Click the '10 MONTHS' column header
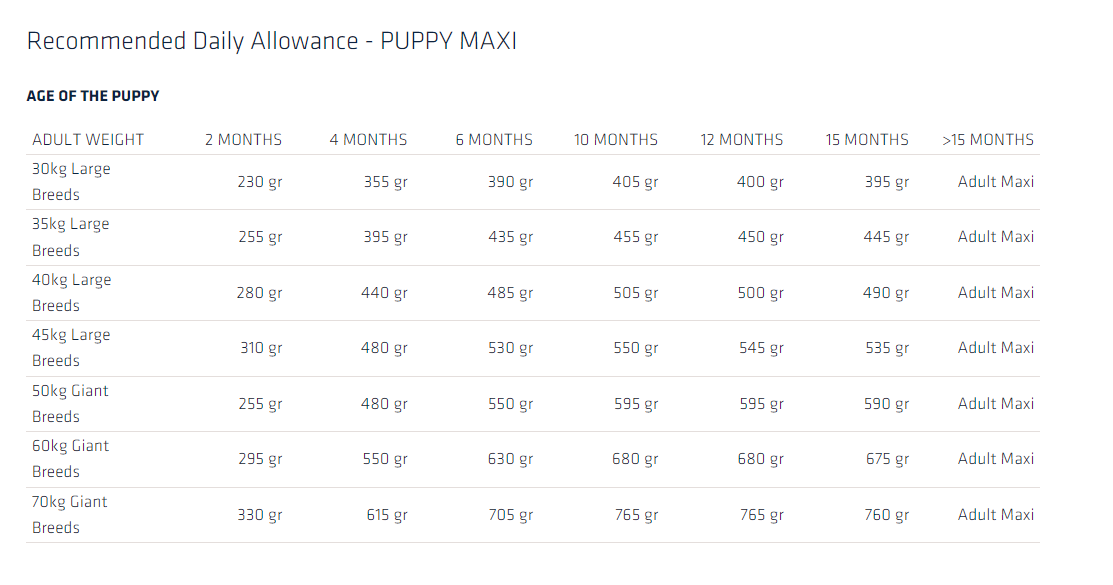Image resolution: width=1113 pixels, height=585 pixels. [616, 140]
